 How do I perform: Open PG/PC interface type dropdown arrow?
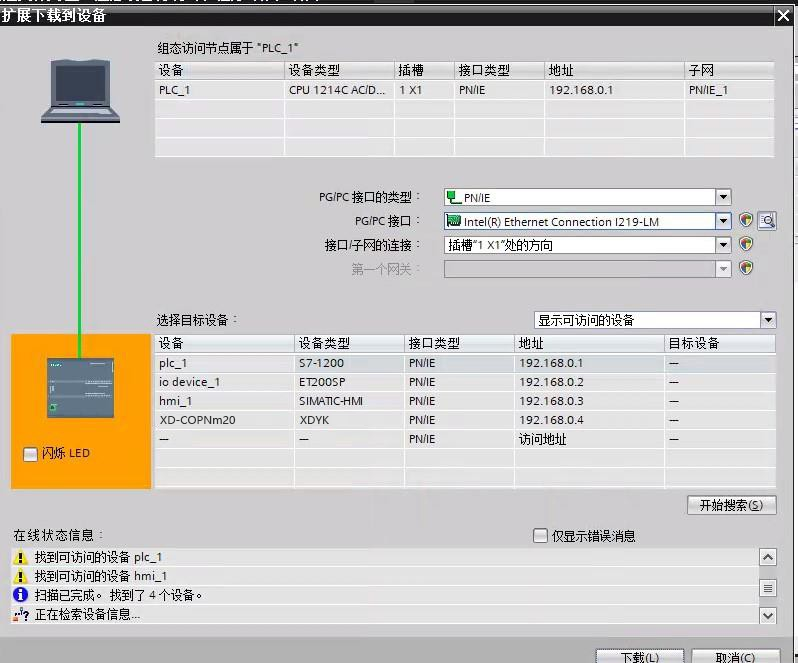[723, 197]
